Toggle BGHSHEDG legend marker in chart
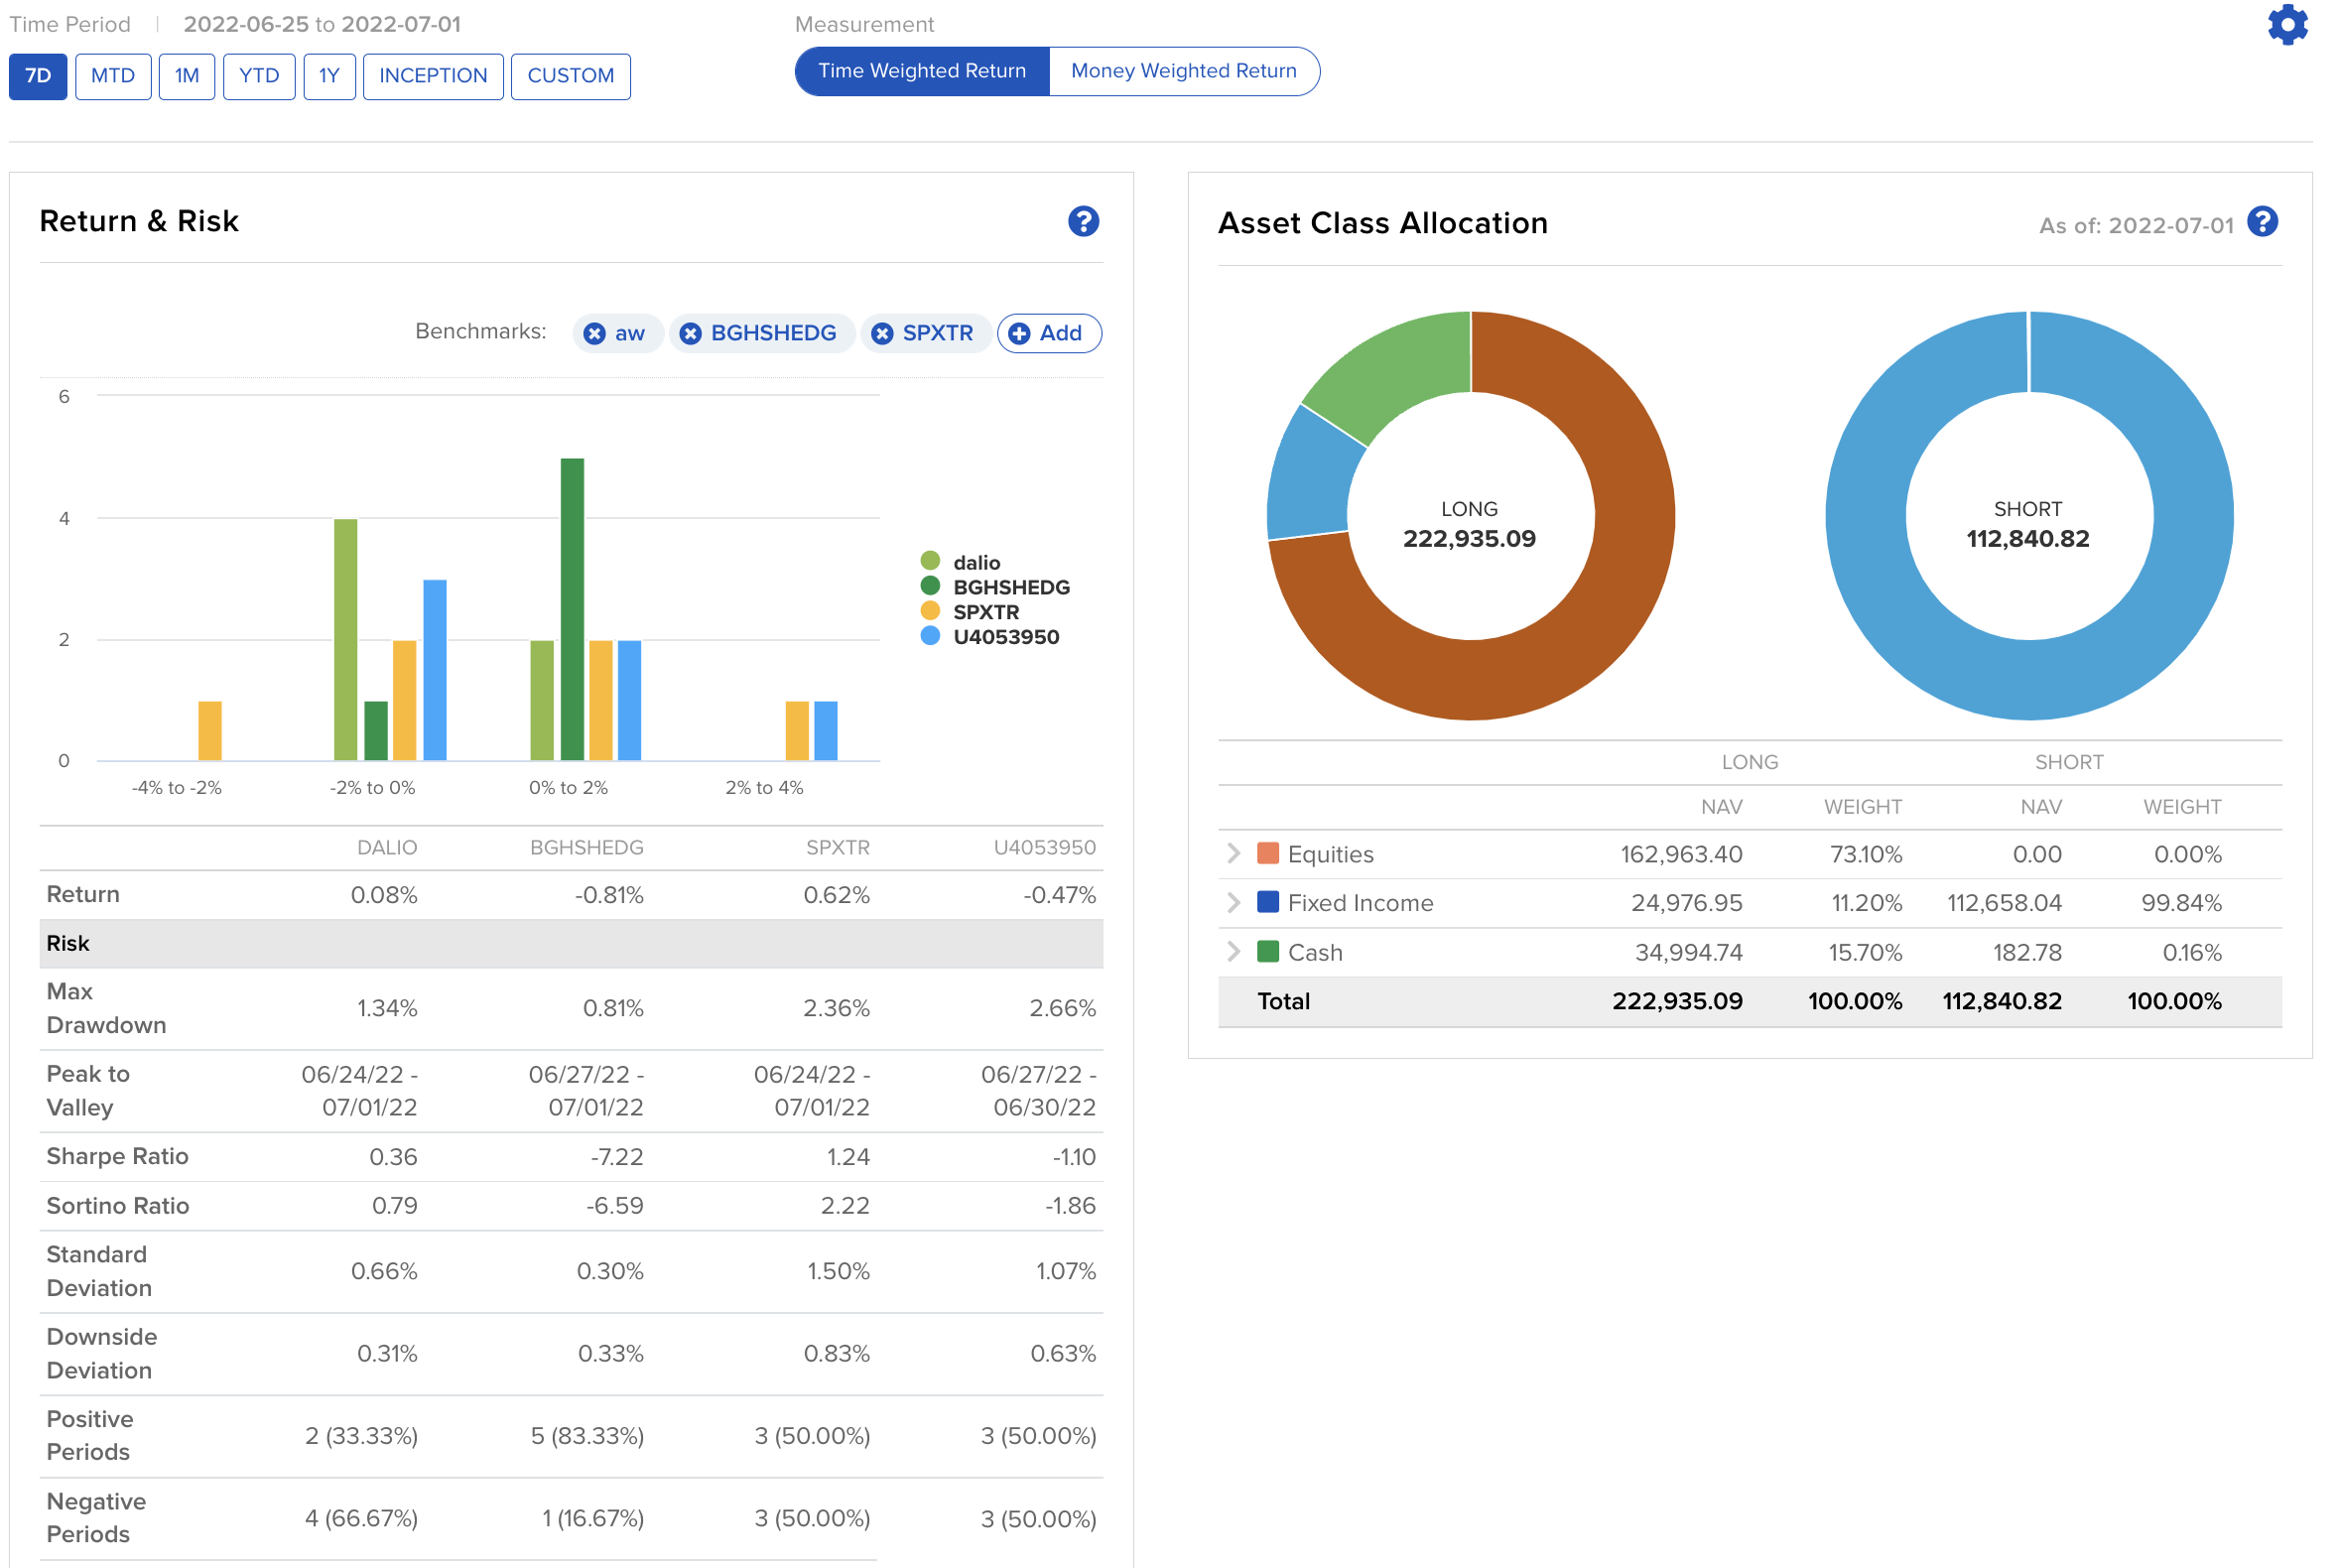2340x1568 pixels. [x=930, y=586]
